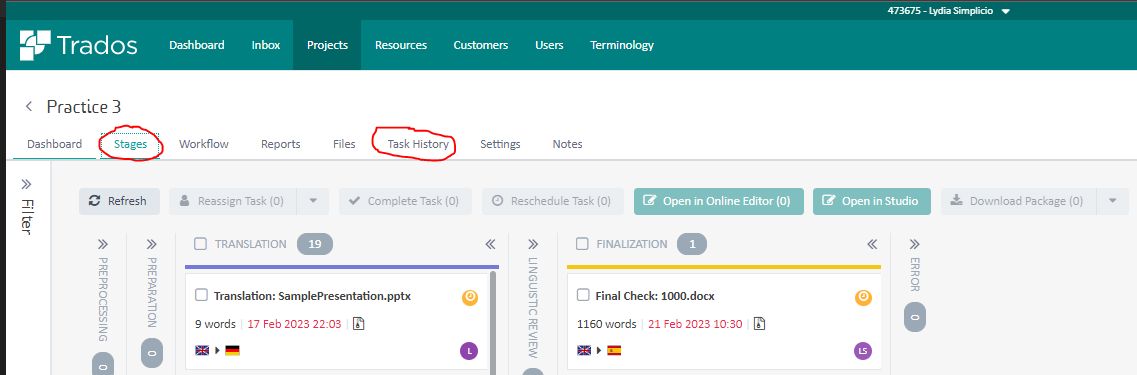
Task: Tick the Final Check: 1000.docx task checkbox
Action: tap(582, 295)
